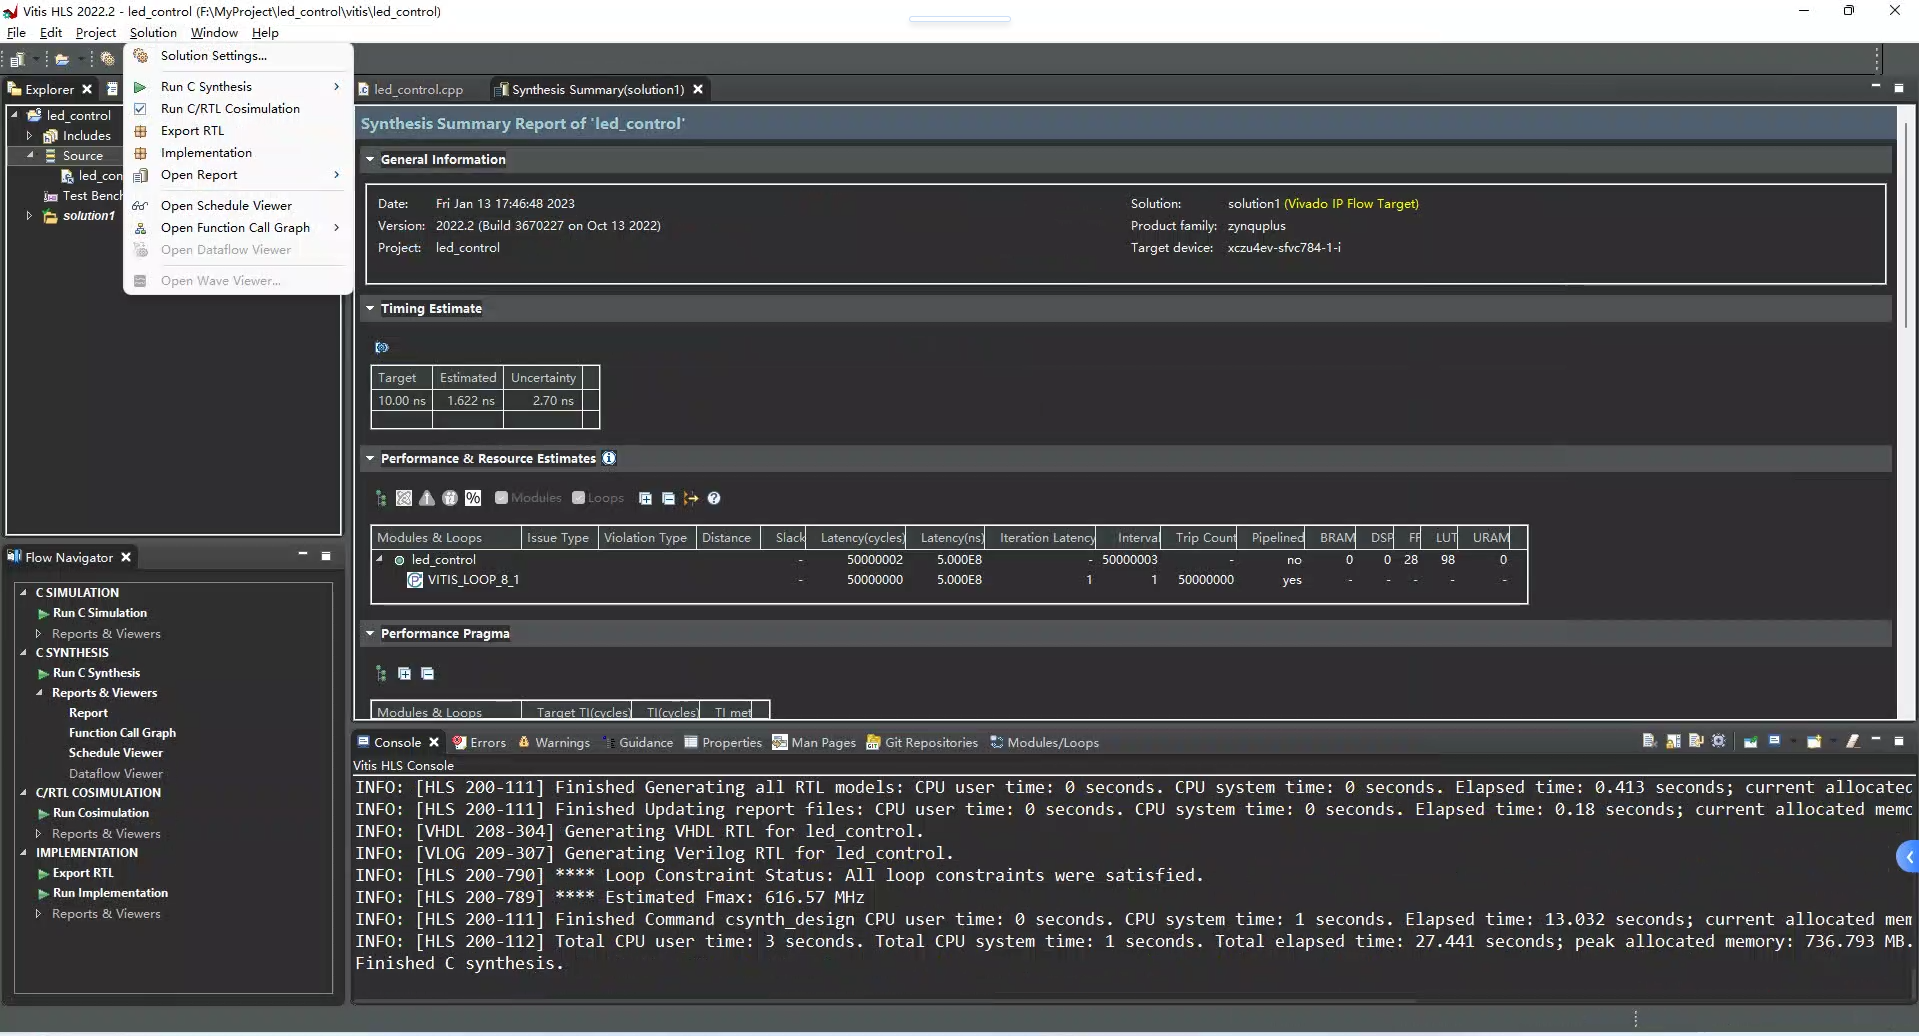Open Solution Settings from the Solution menu
The width and height of the screenshot is (1919, 1036).
[237, 56]
